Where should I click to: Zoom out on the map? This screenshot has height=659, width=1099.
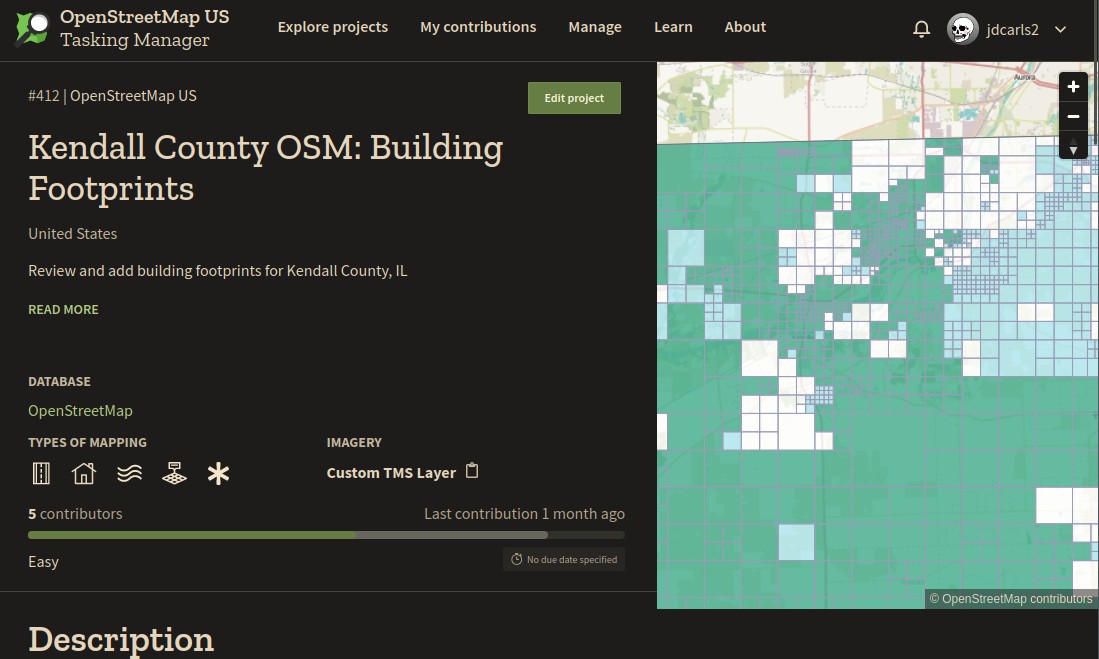click(1073, 117)
